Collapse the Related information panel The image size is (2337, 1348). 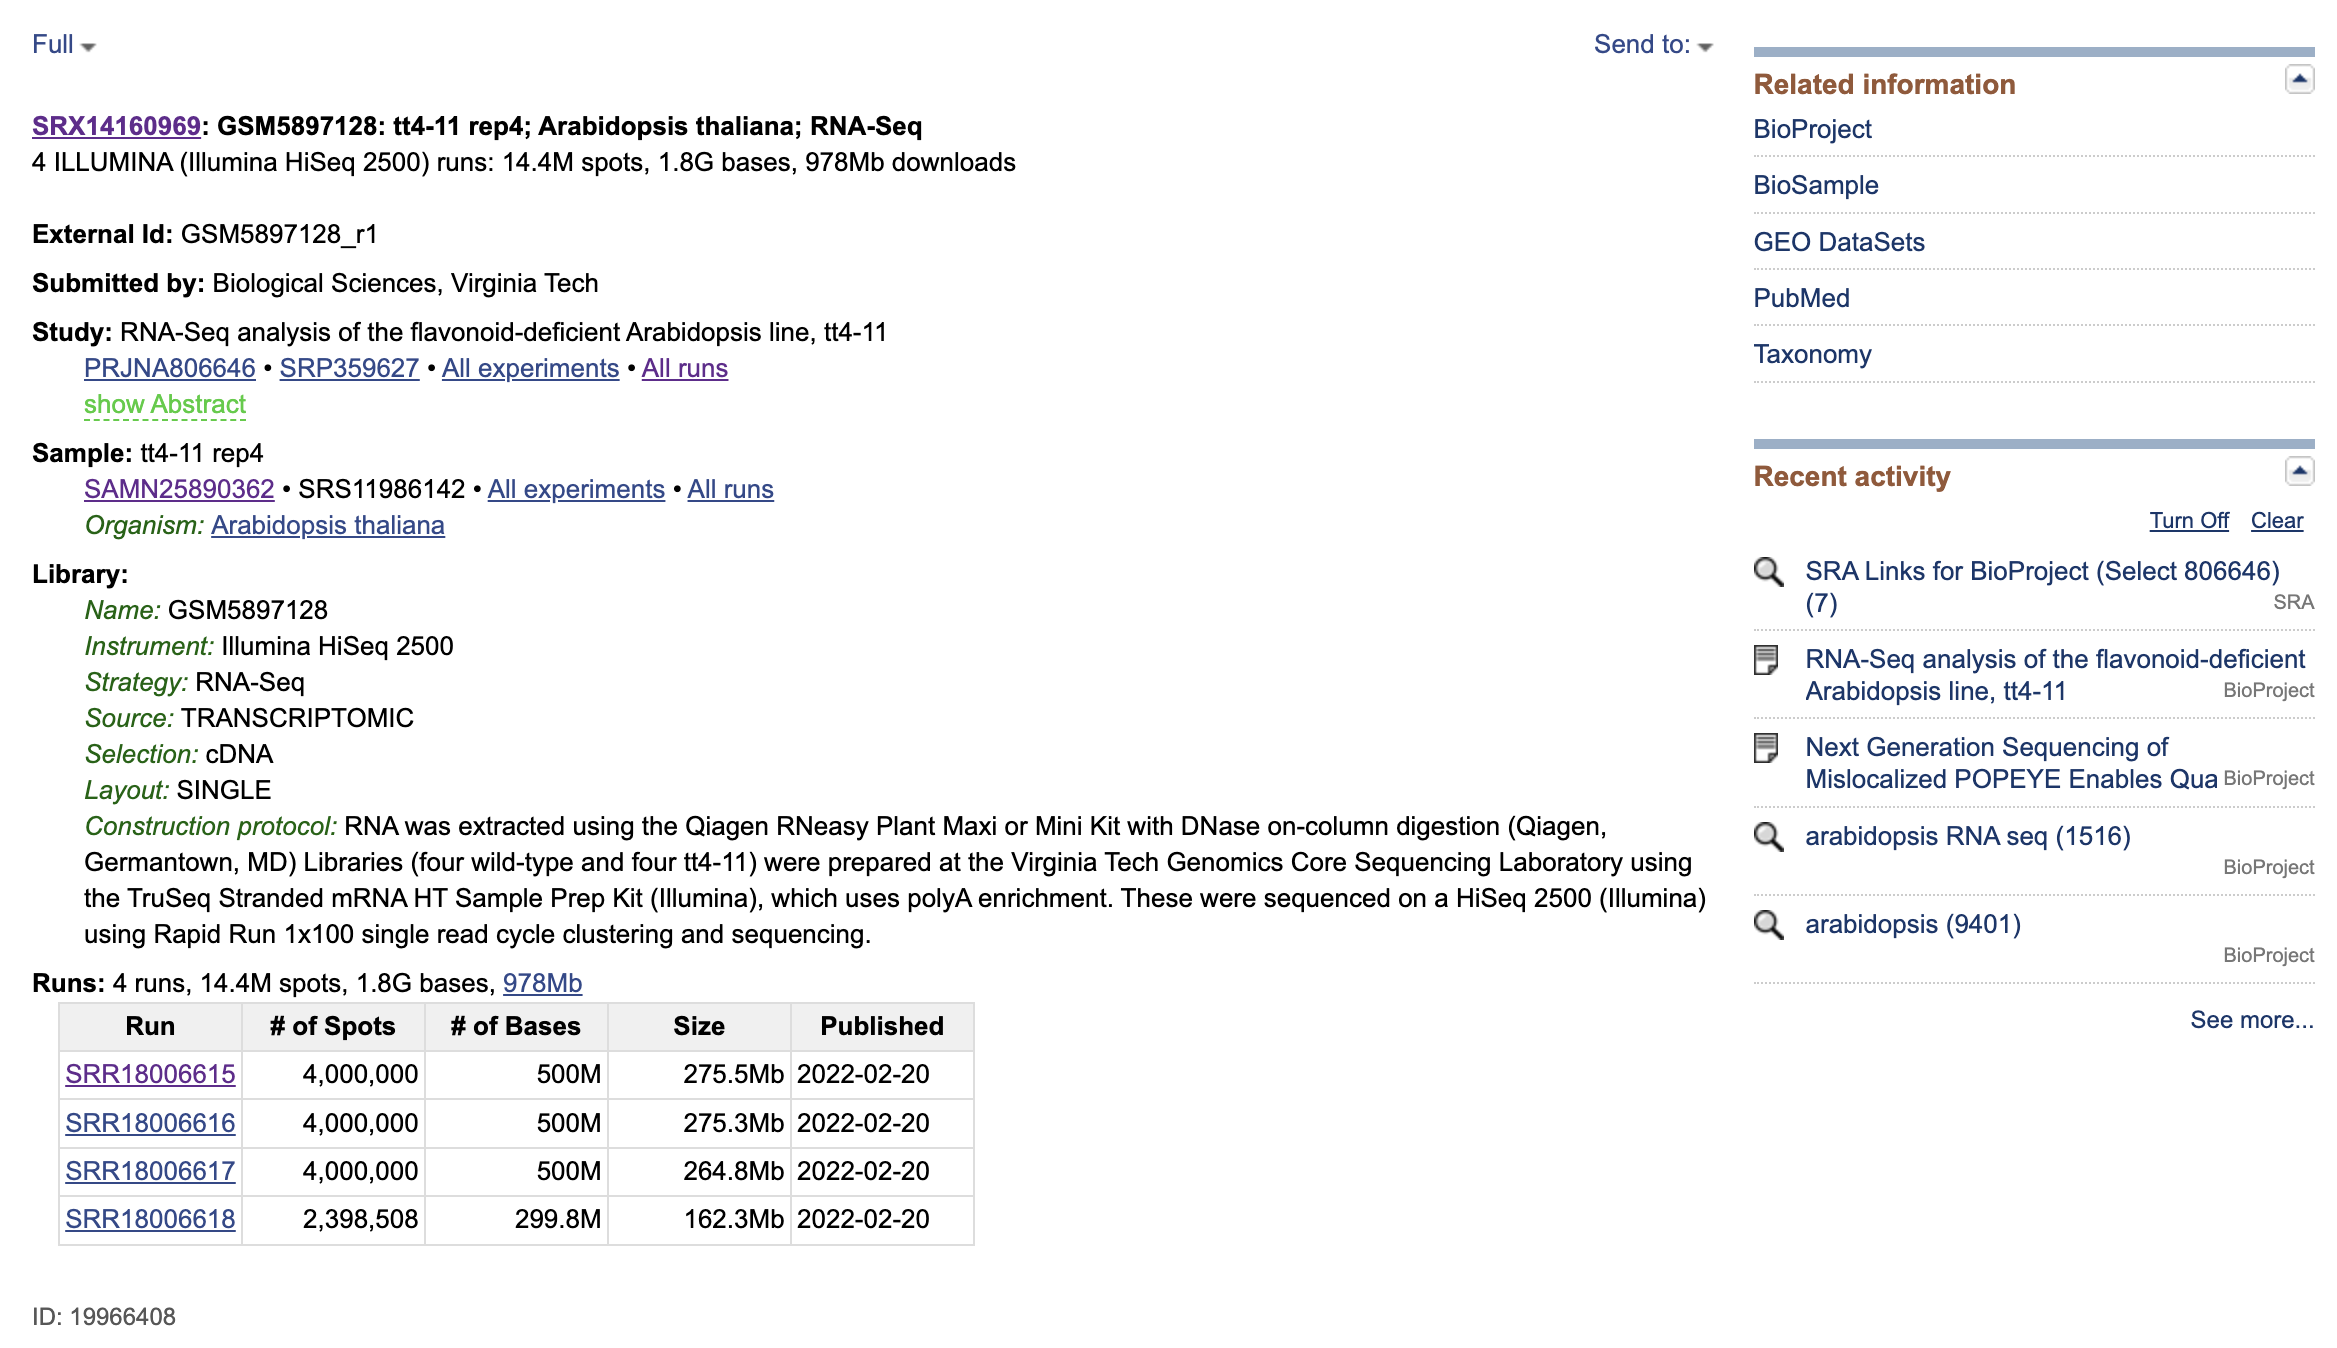pos(2299,79)
